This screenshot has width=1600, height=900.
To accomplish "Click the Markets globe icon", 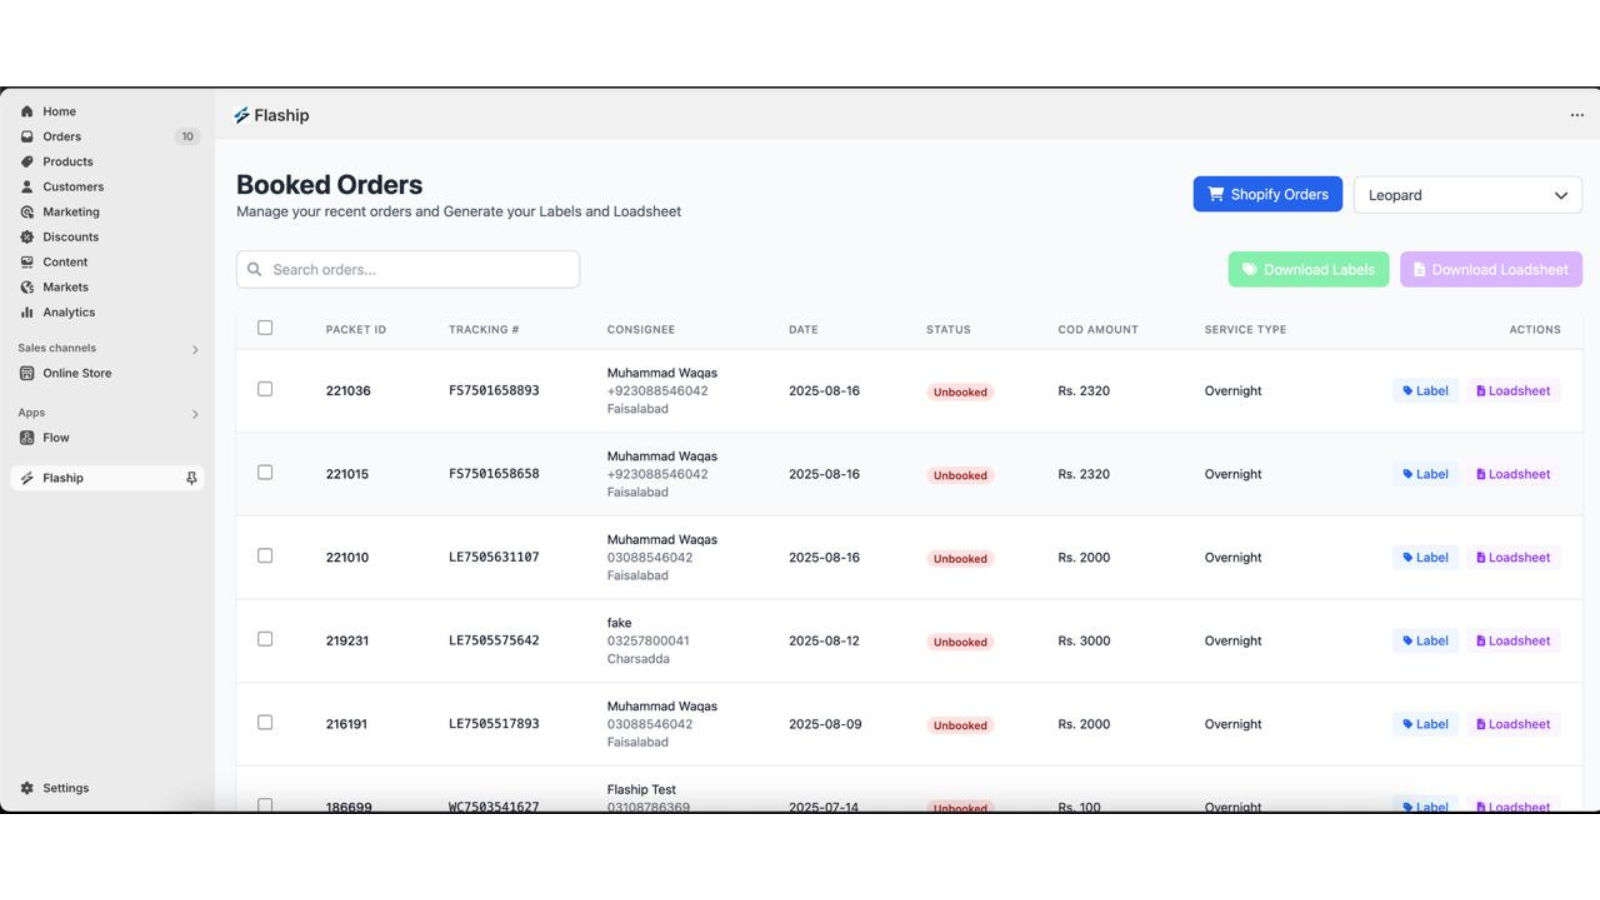I will pyautogui.click(x=27, y=286).
